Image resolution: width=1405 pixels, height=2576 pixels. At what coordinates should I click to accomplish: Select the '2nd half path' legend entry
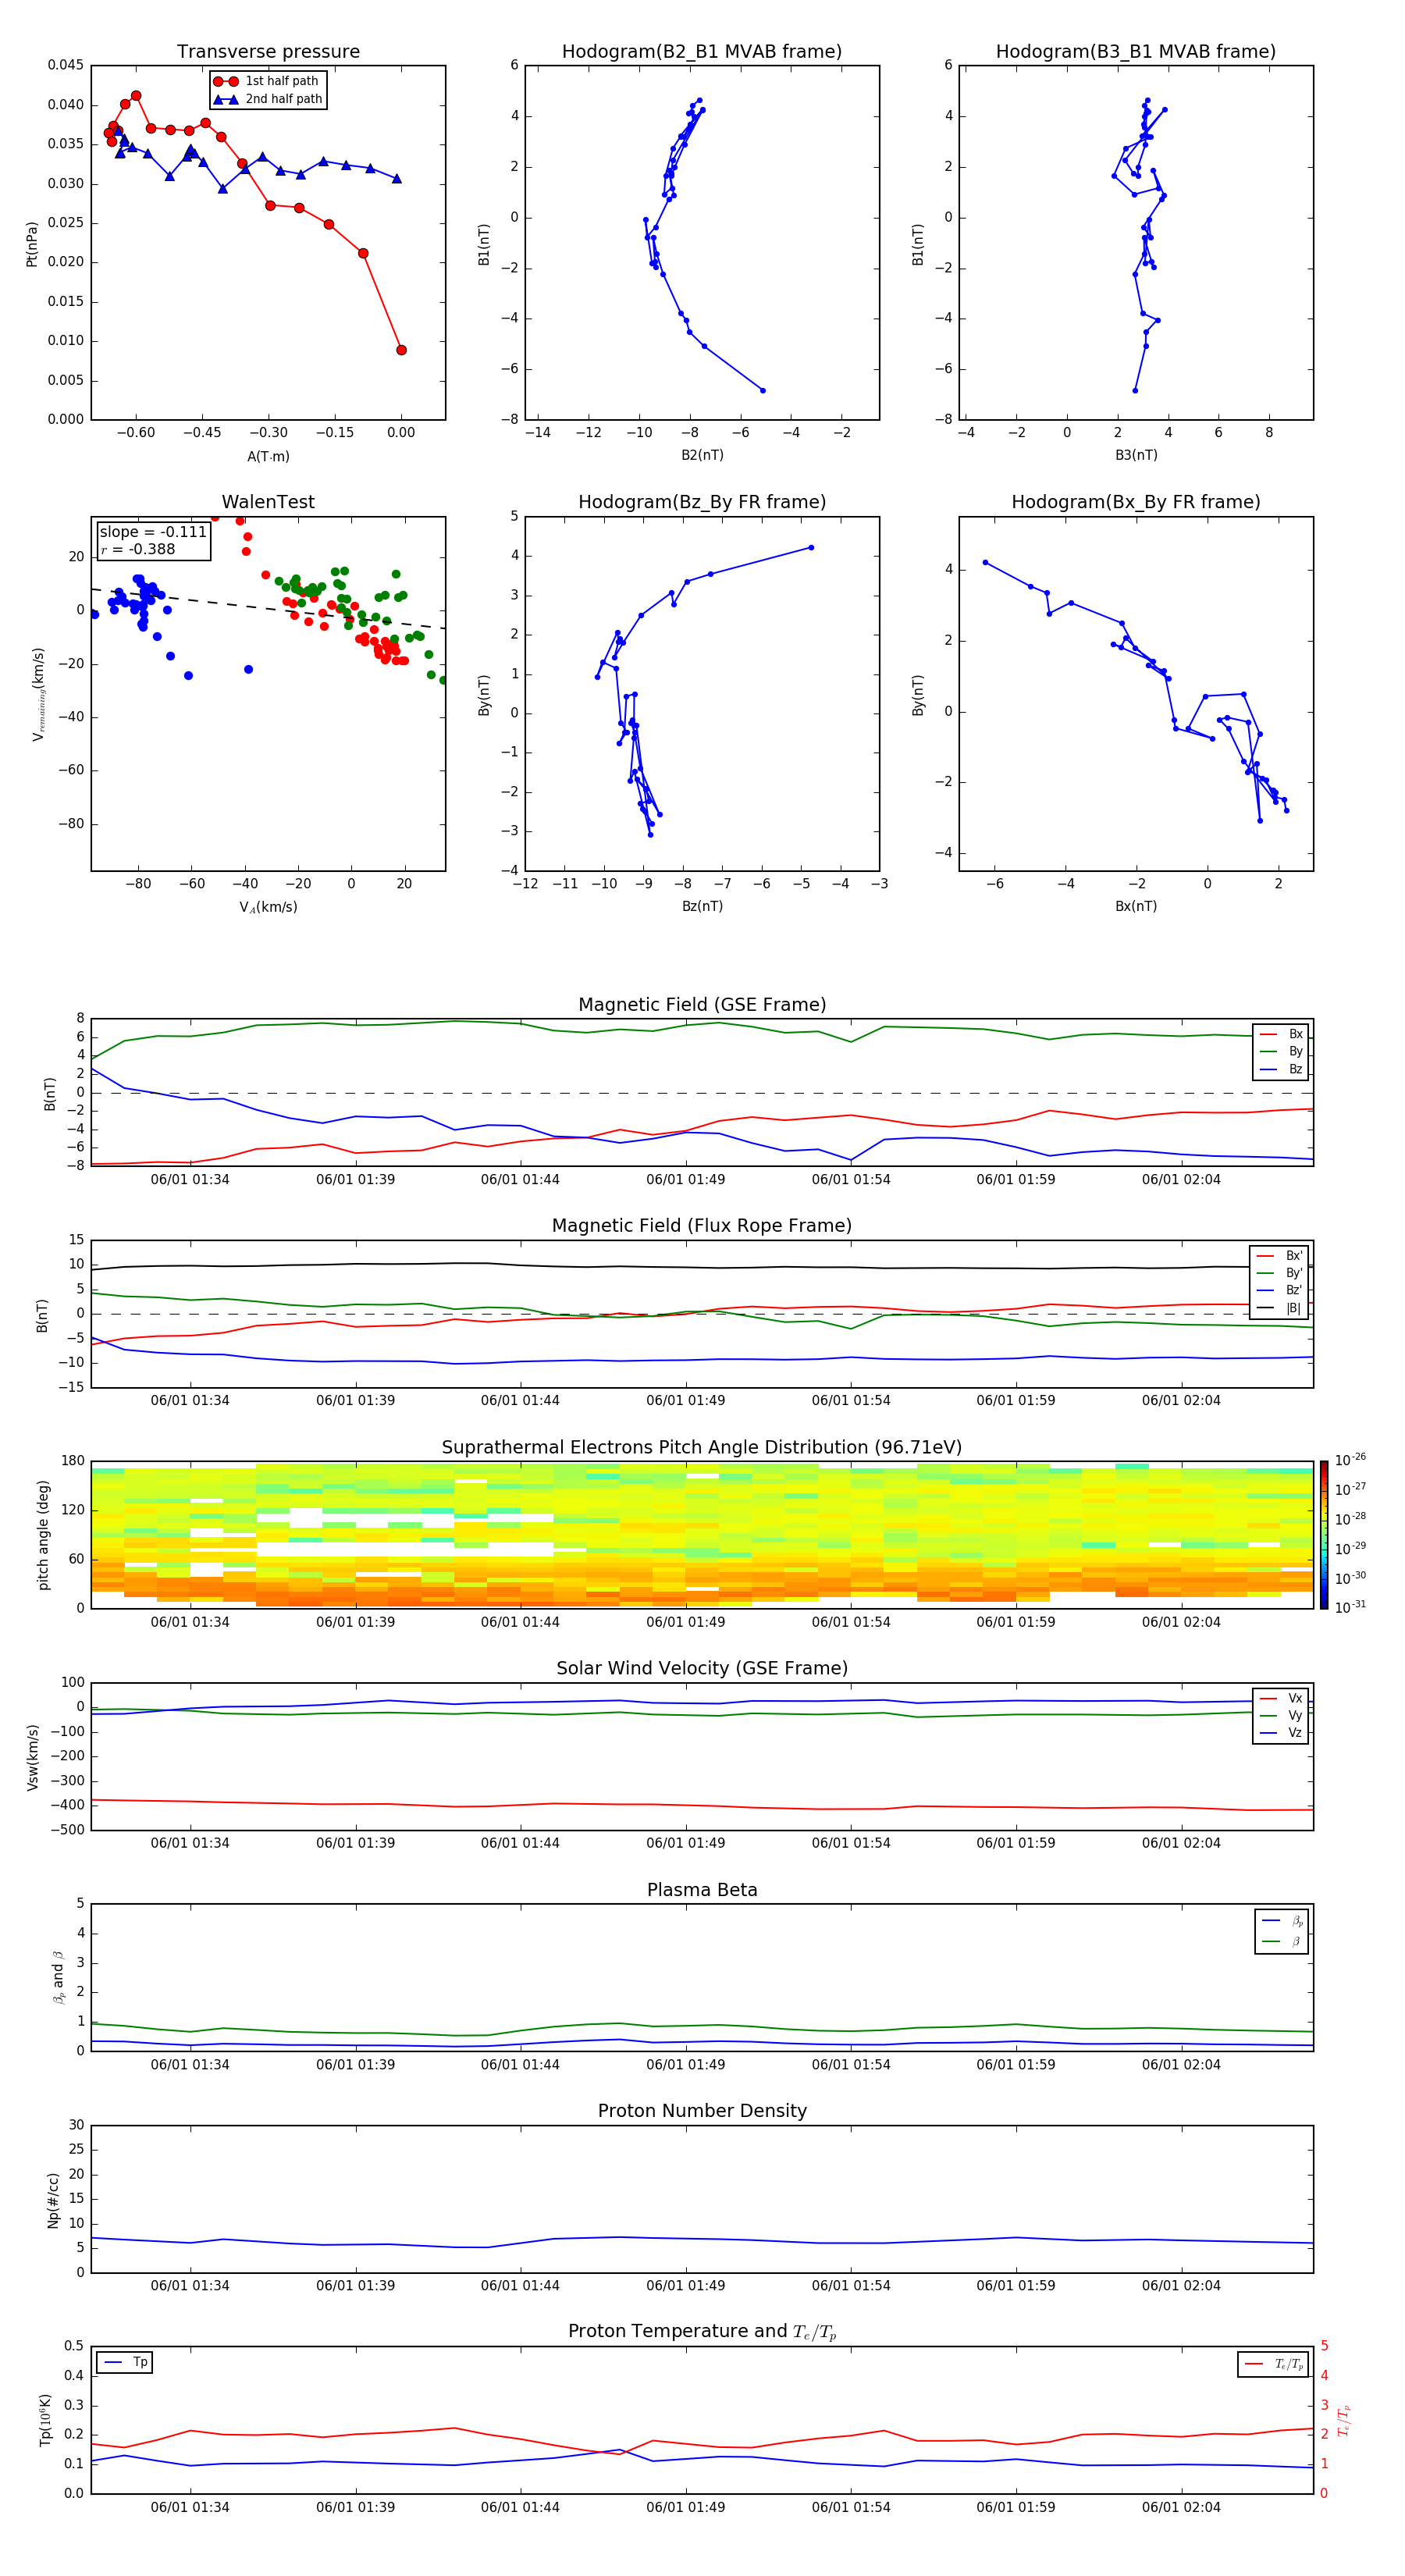coord(268,99)
